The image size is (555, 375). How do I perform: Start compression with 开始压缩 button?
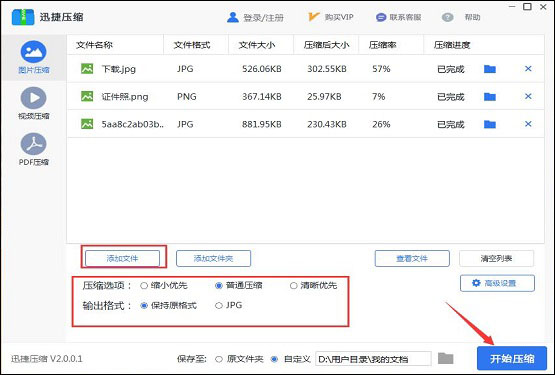pyautogui.click(x=512, y=358)
